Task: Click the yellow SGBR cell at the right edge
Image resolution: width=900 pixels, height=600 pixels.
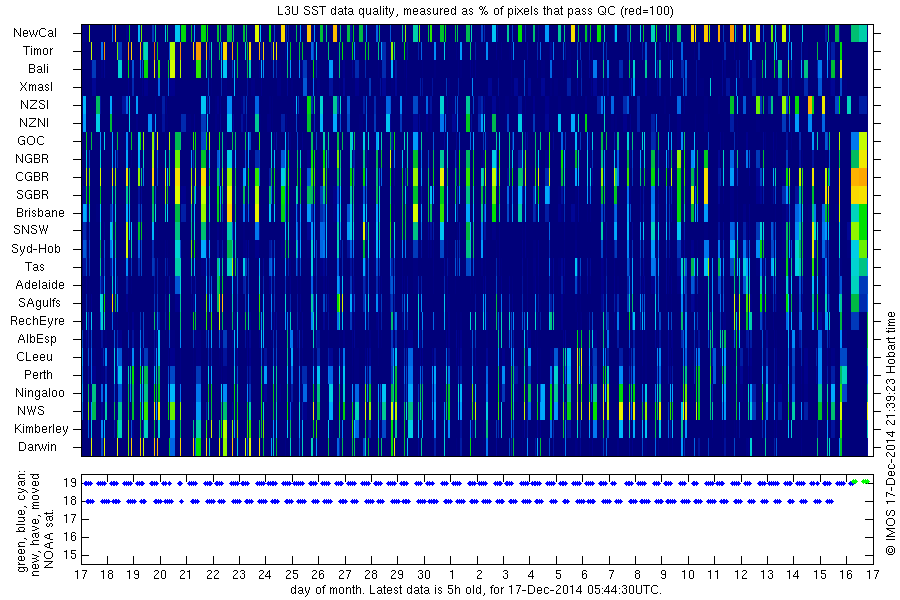Action: [x=859, y=195]
